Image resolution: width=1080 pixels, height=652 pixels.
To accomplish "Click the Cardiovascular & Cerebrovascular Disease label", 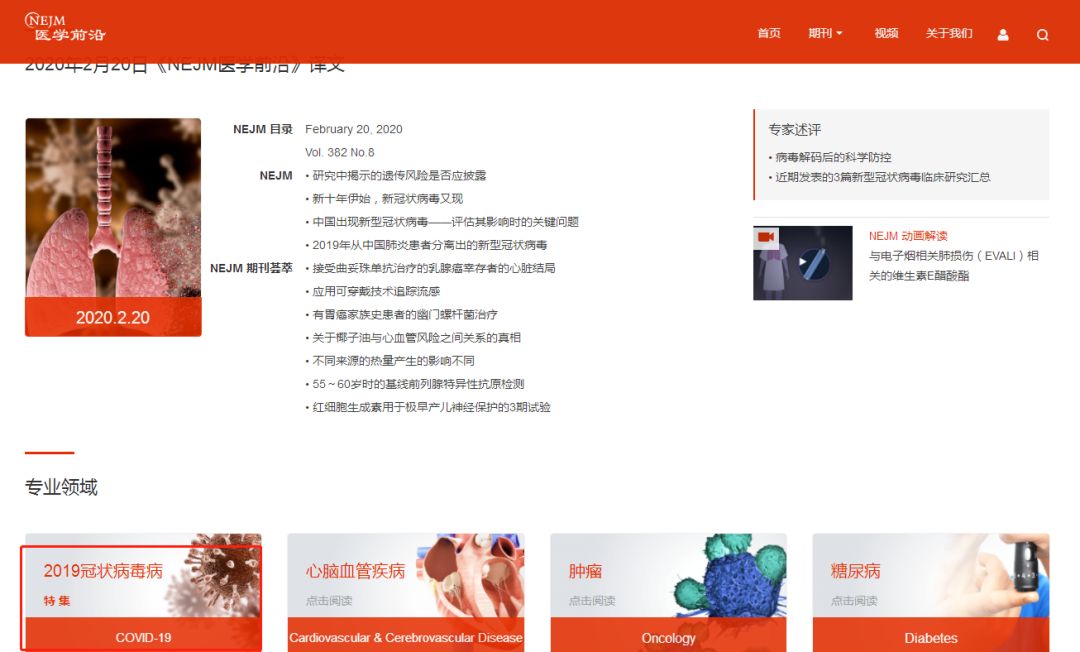I will coord(406,638).
